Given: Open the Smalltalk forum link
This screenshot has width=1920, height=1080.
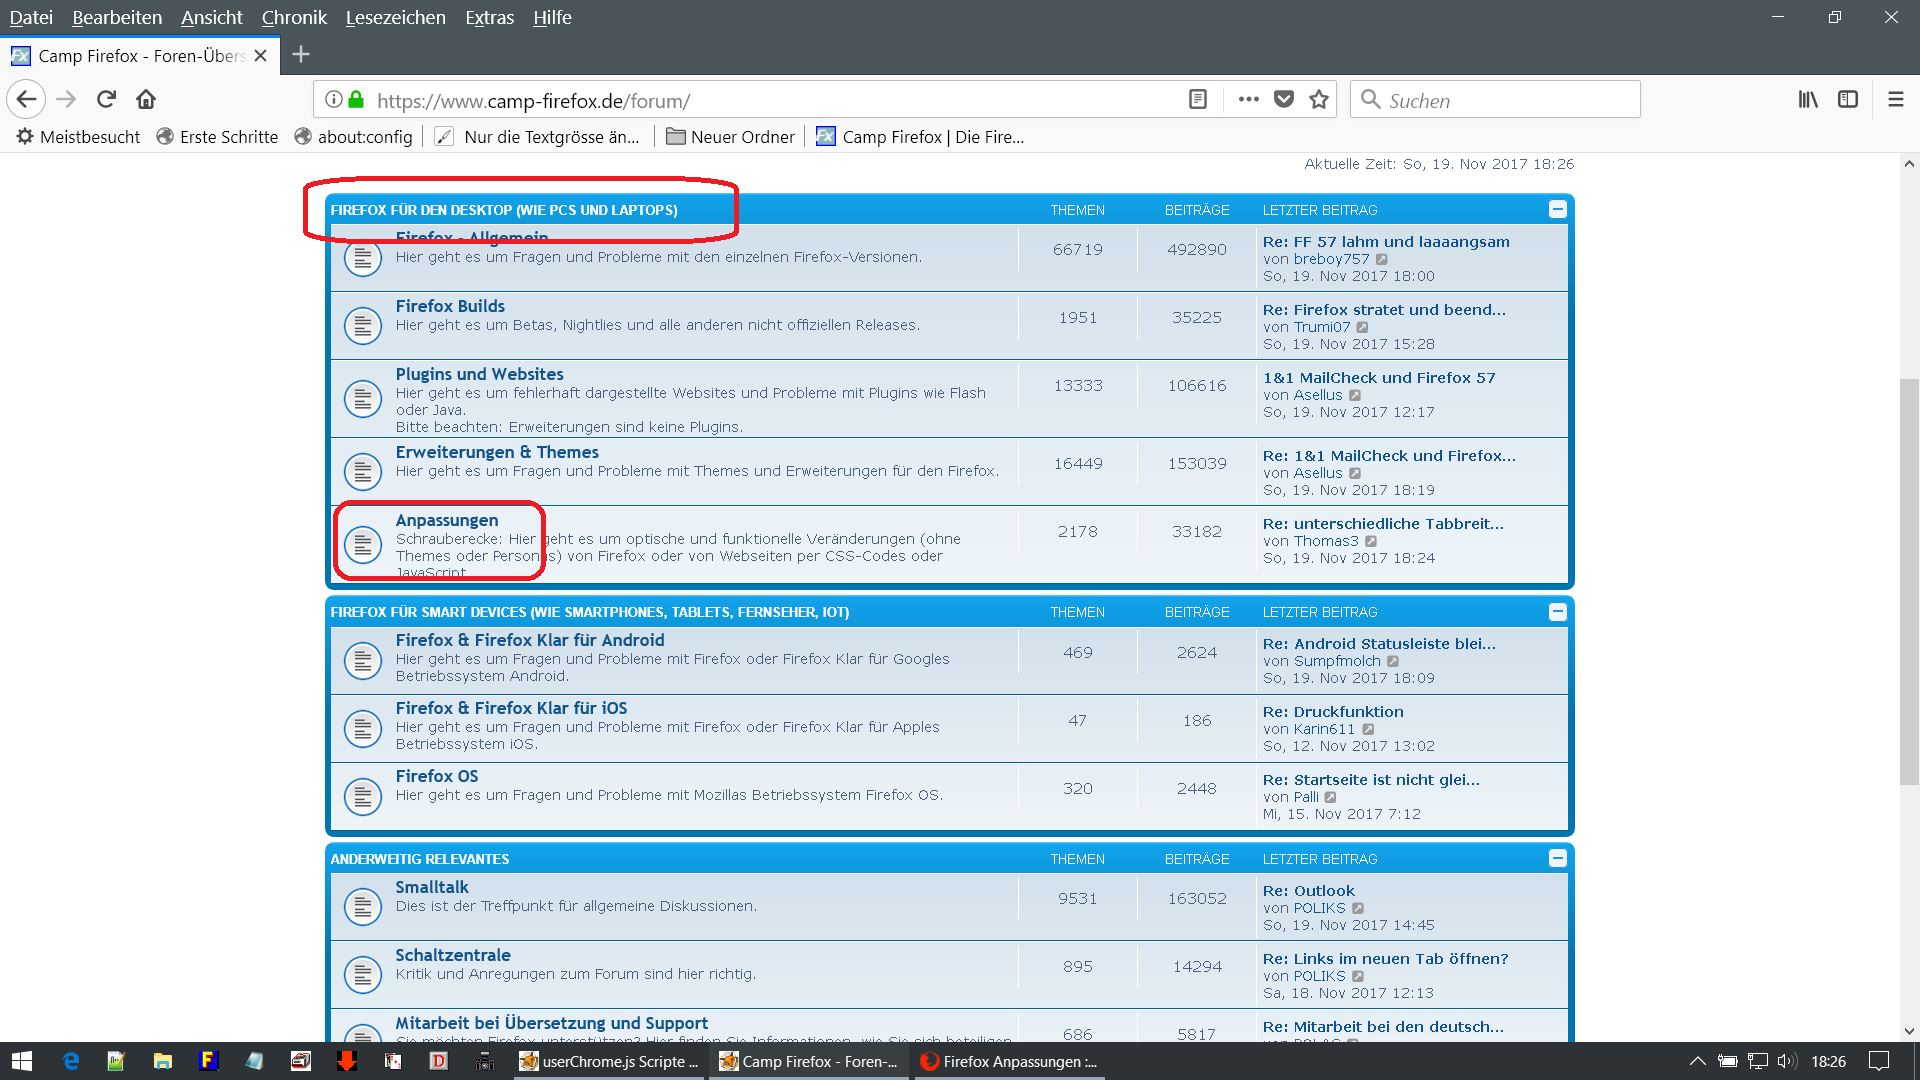Looking at the screenshot, I should [x=431, y=887].
